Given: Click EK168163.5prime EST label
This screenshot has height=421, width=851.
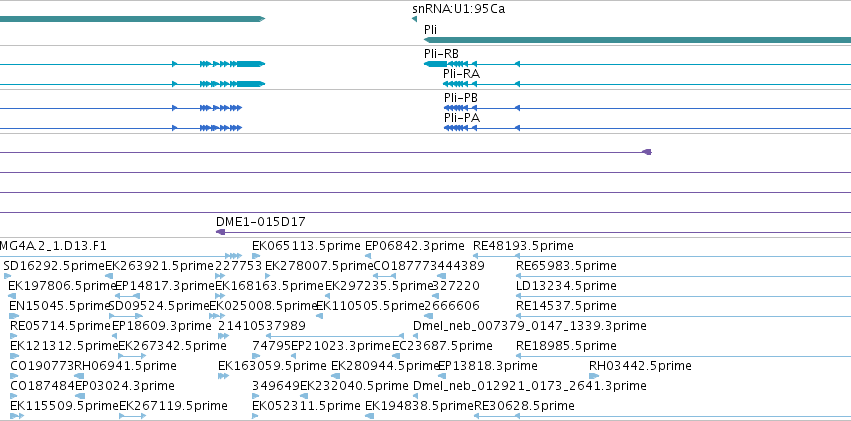Looking at the screenshot, I should 269,286.
